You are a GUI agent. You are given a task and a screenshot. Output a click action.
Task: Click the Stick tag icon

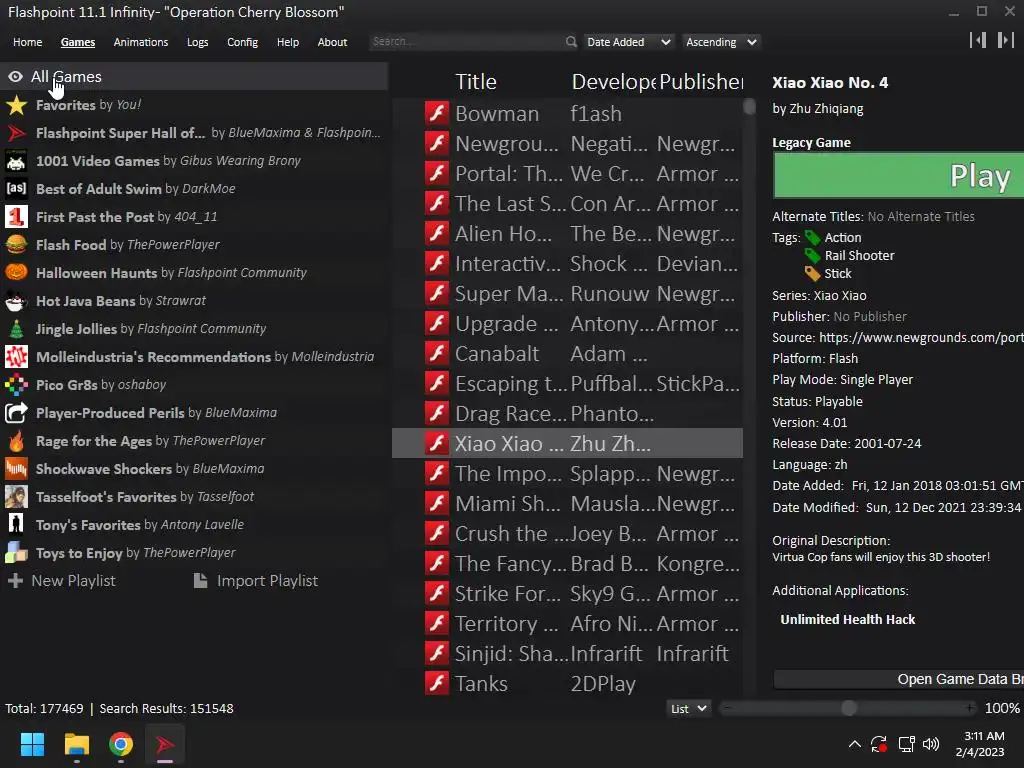coord(812,274)
